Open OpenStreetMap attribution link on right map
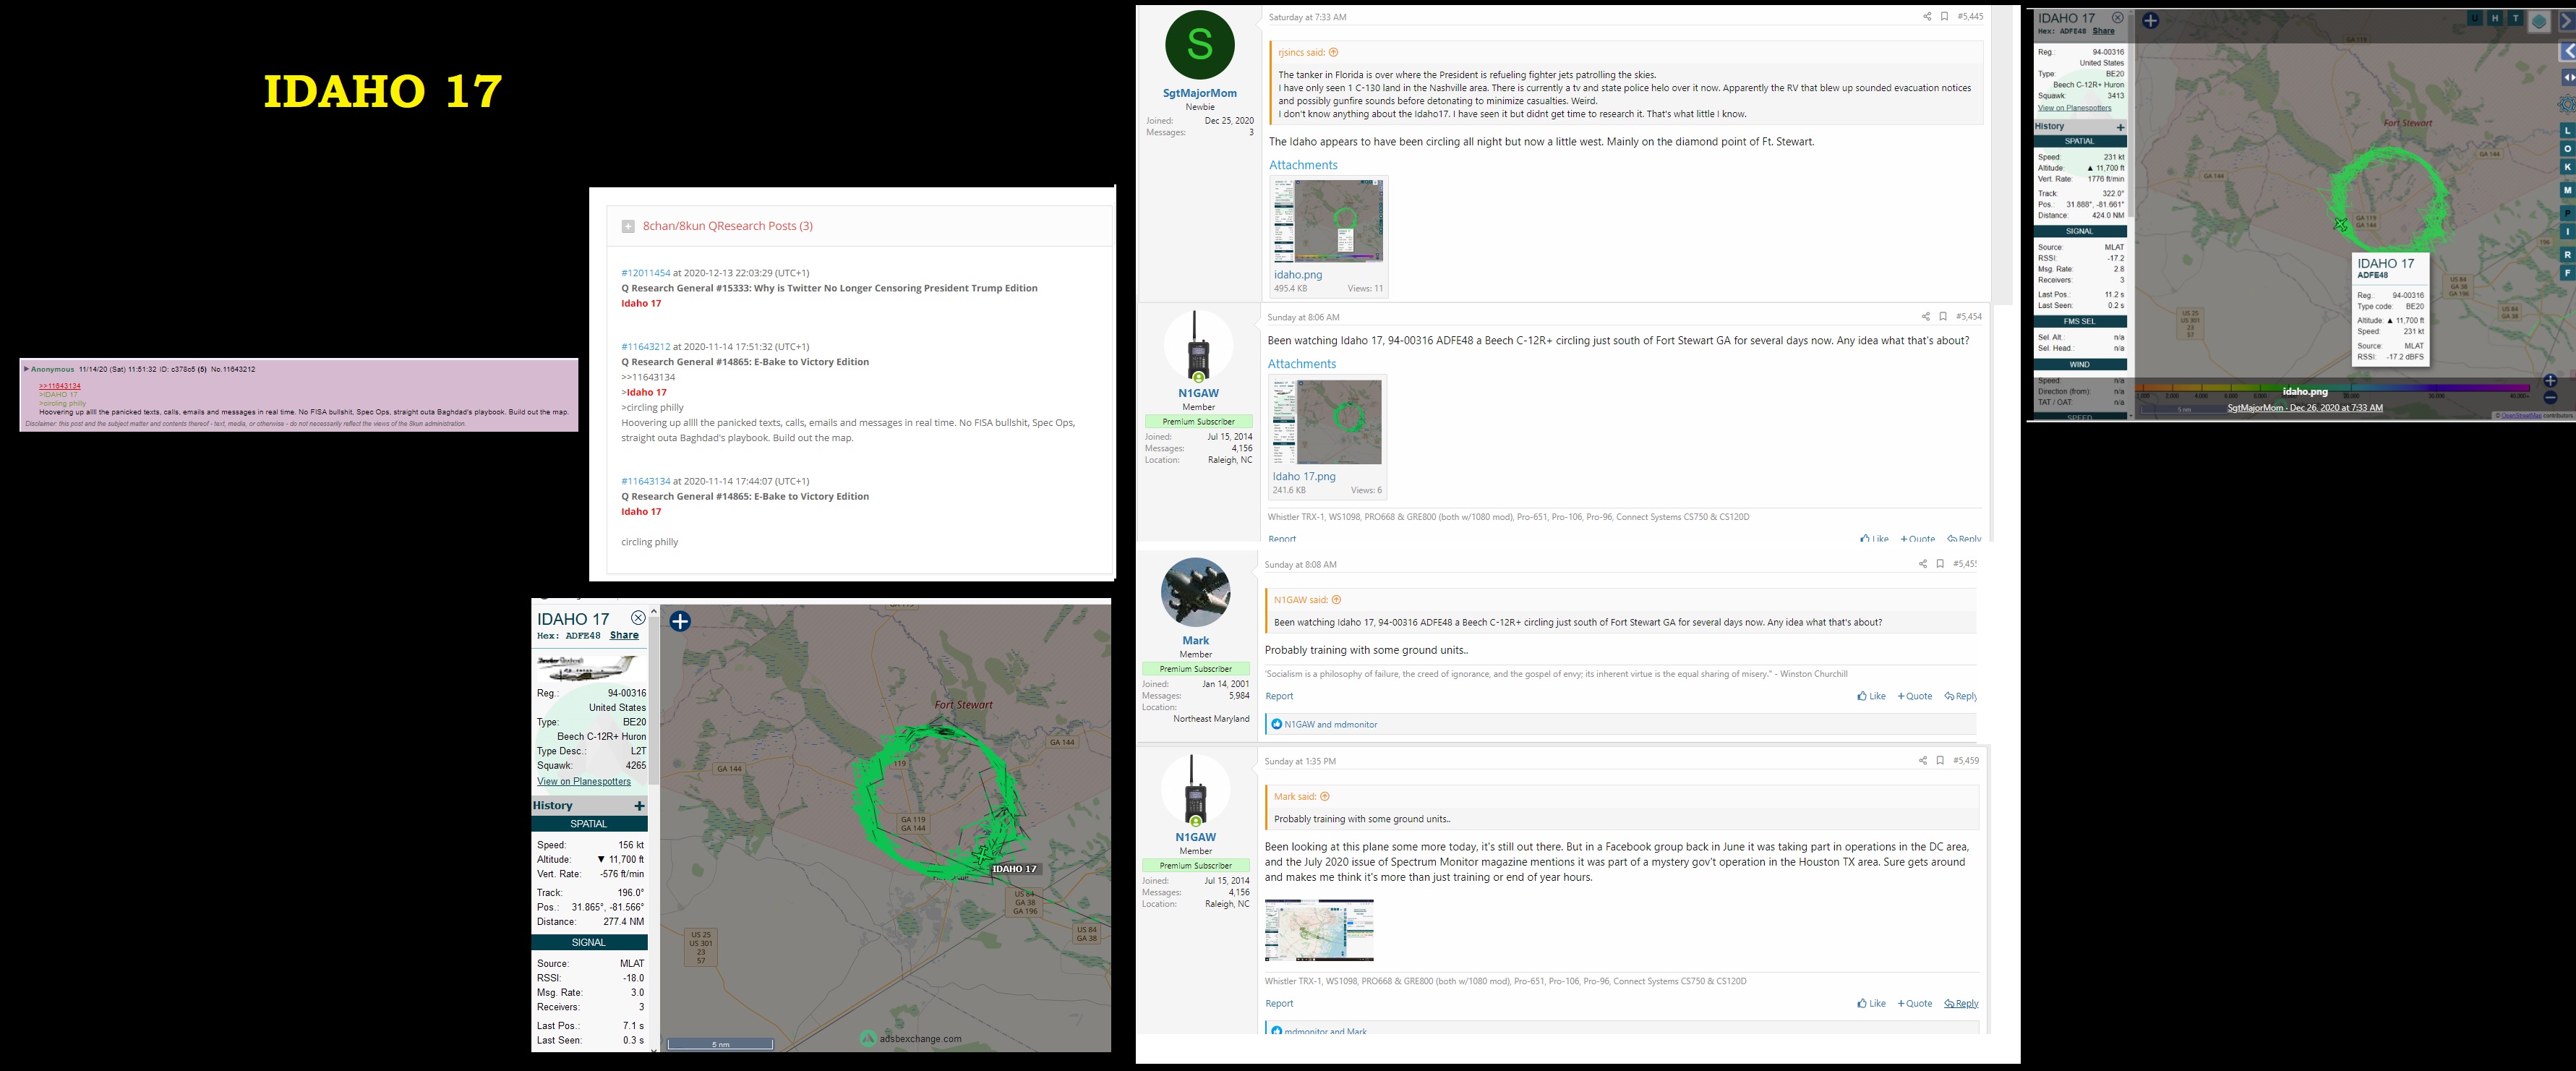Screen dimensions: 2576x1071 coord(2521,415)
